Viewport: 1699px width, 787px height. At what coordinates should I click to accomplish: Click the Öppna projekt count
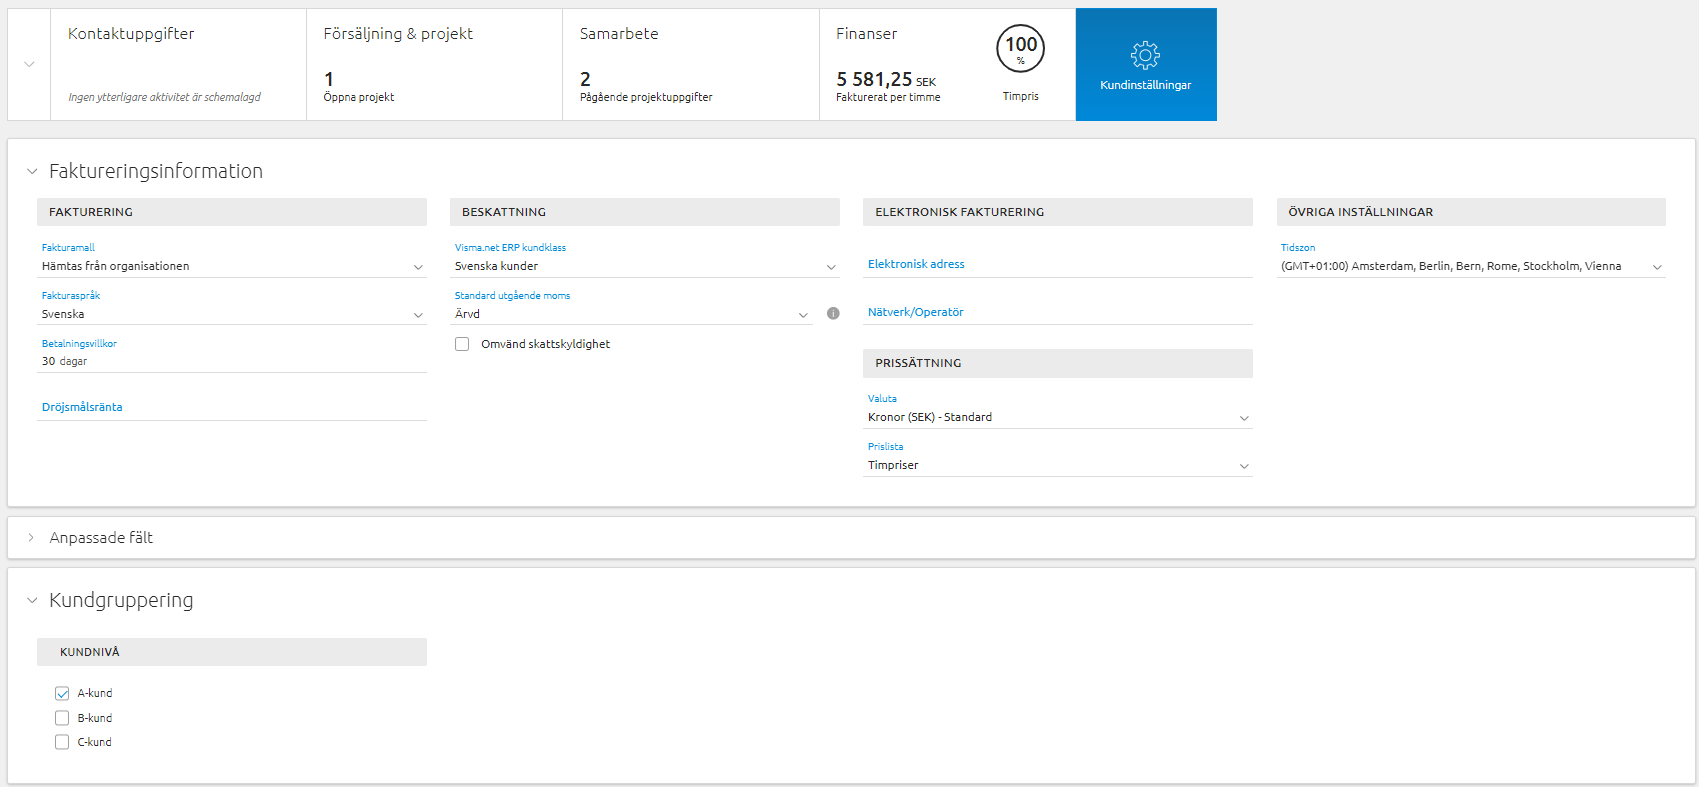click(x=329, y=79)
